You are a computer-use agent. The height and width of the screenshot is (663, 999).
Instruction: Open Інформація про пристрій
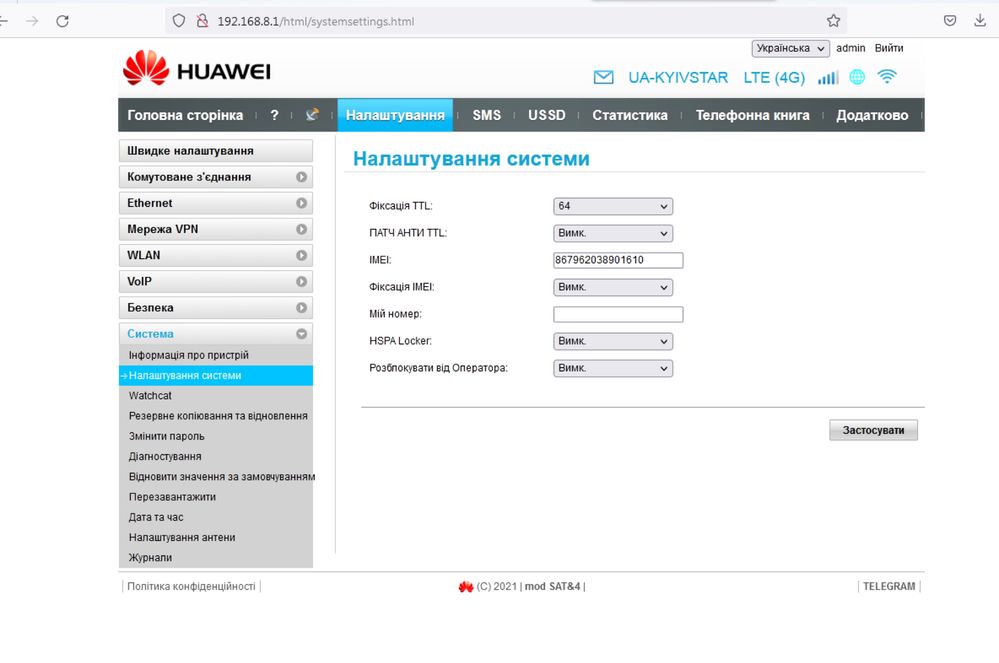click(215, 355)
